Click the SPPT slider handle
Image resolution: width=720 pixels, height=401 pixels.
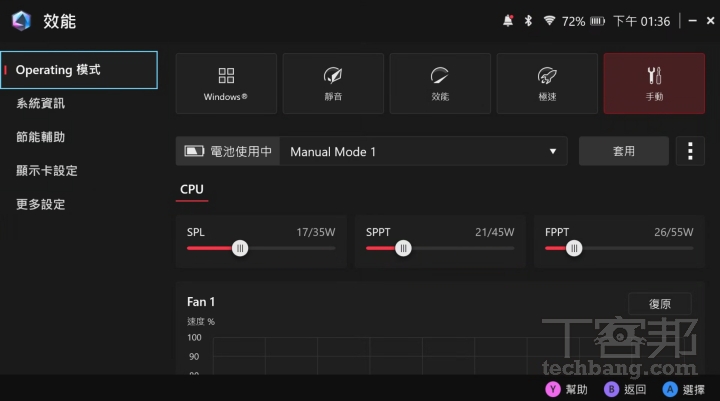403,249
